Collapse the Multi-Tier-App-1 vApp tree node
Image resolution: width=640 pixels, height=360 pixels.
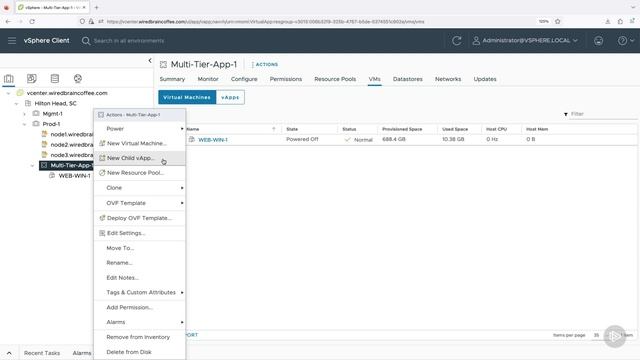pos(32,165)
